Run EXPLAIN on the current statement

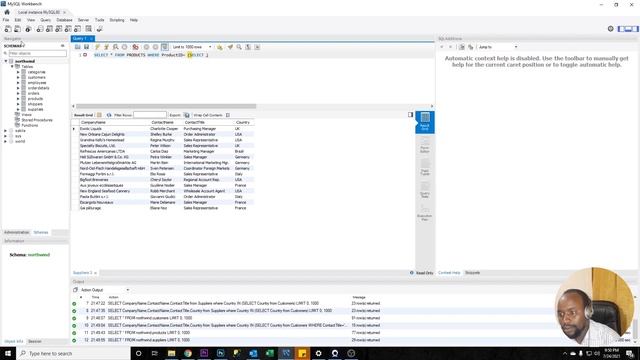(x=116, y=47)
